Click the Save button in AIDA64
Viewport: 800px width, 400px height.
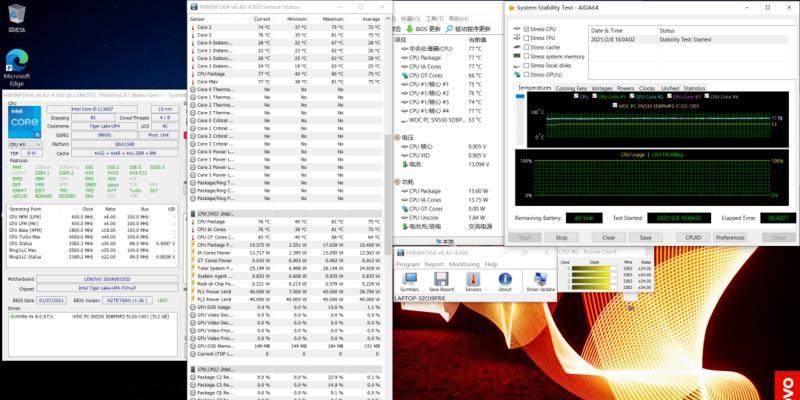(x=645, y=237)
